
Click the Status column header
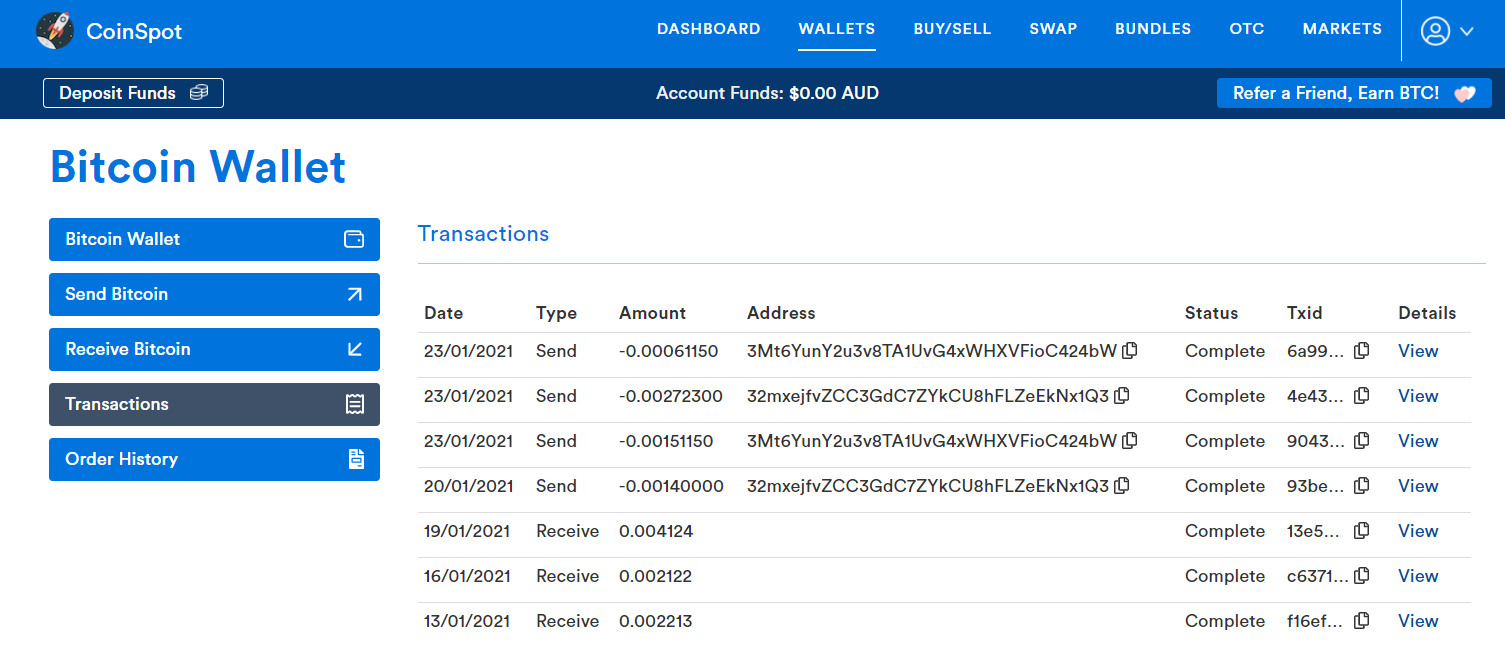pos(1211,313)
